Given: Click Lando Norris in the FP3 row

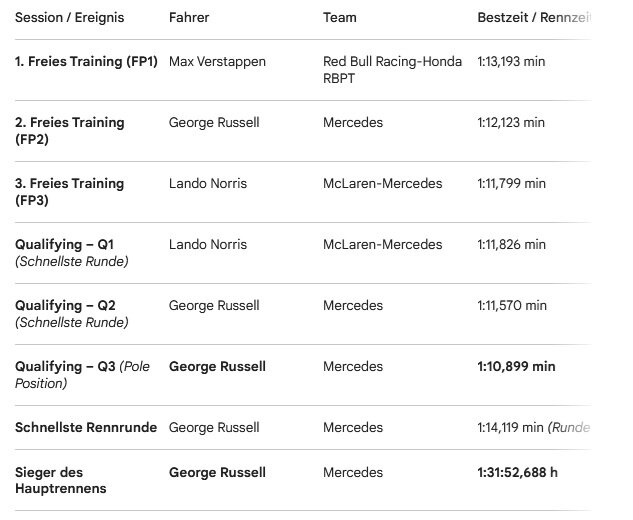Looking at the screenshot, I should 208,183.
